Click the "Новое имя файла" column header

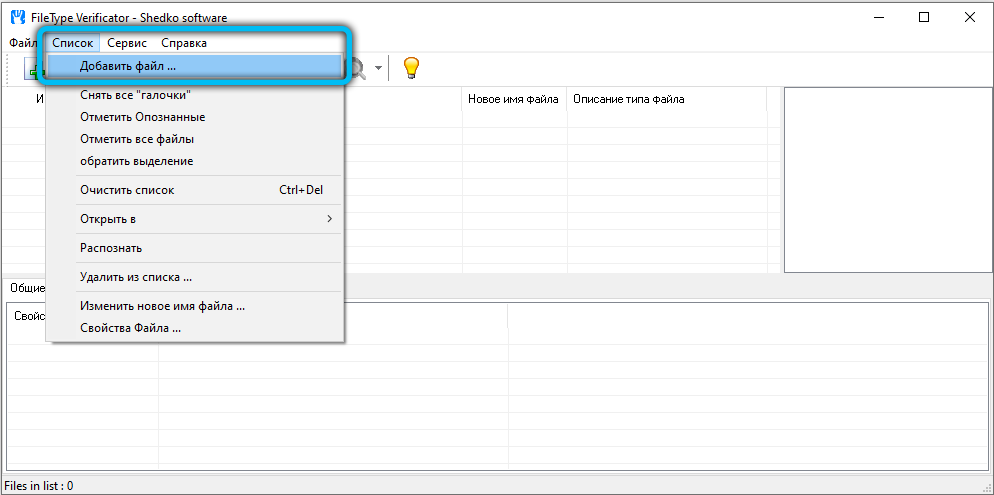513,99
